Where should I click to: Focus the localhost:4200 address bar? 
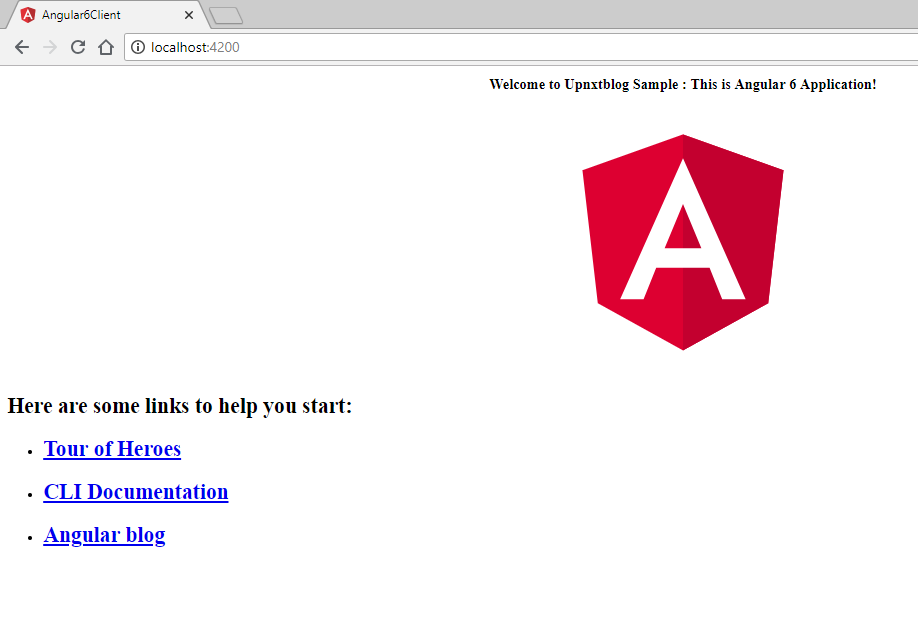coord(521,47)
